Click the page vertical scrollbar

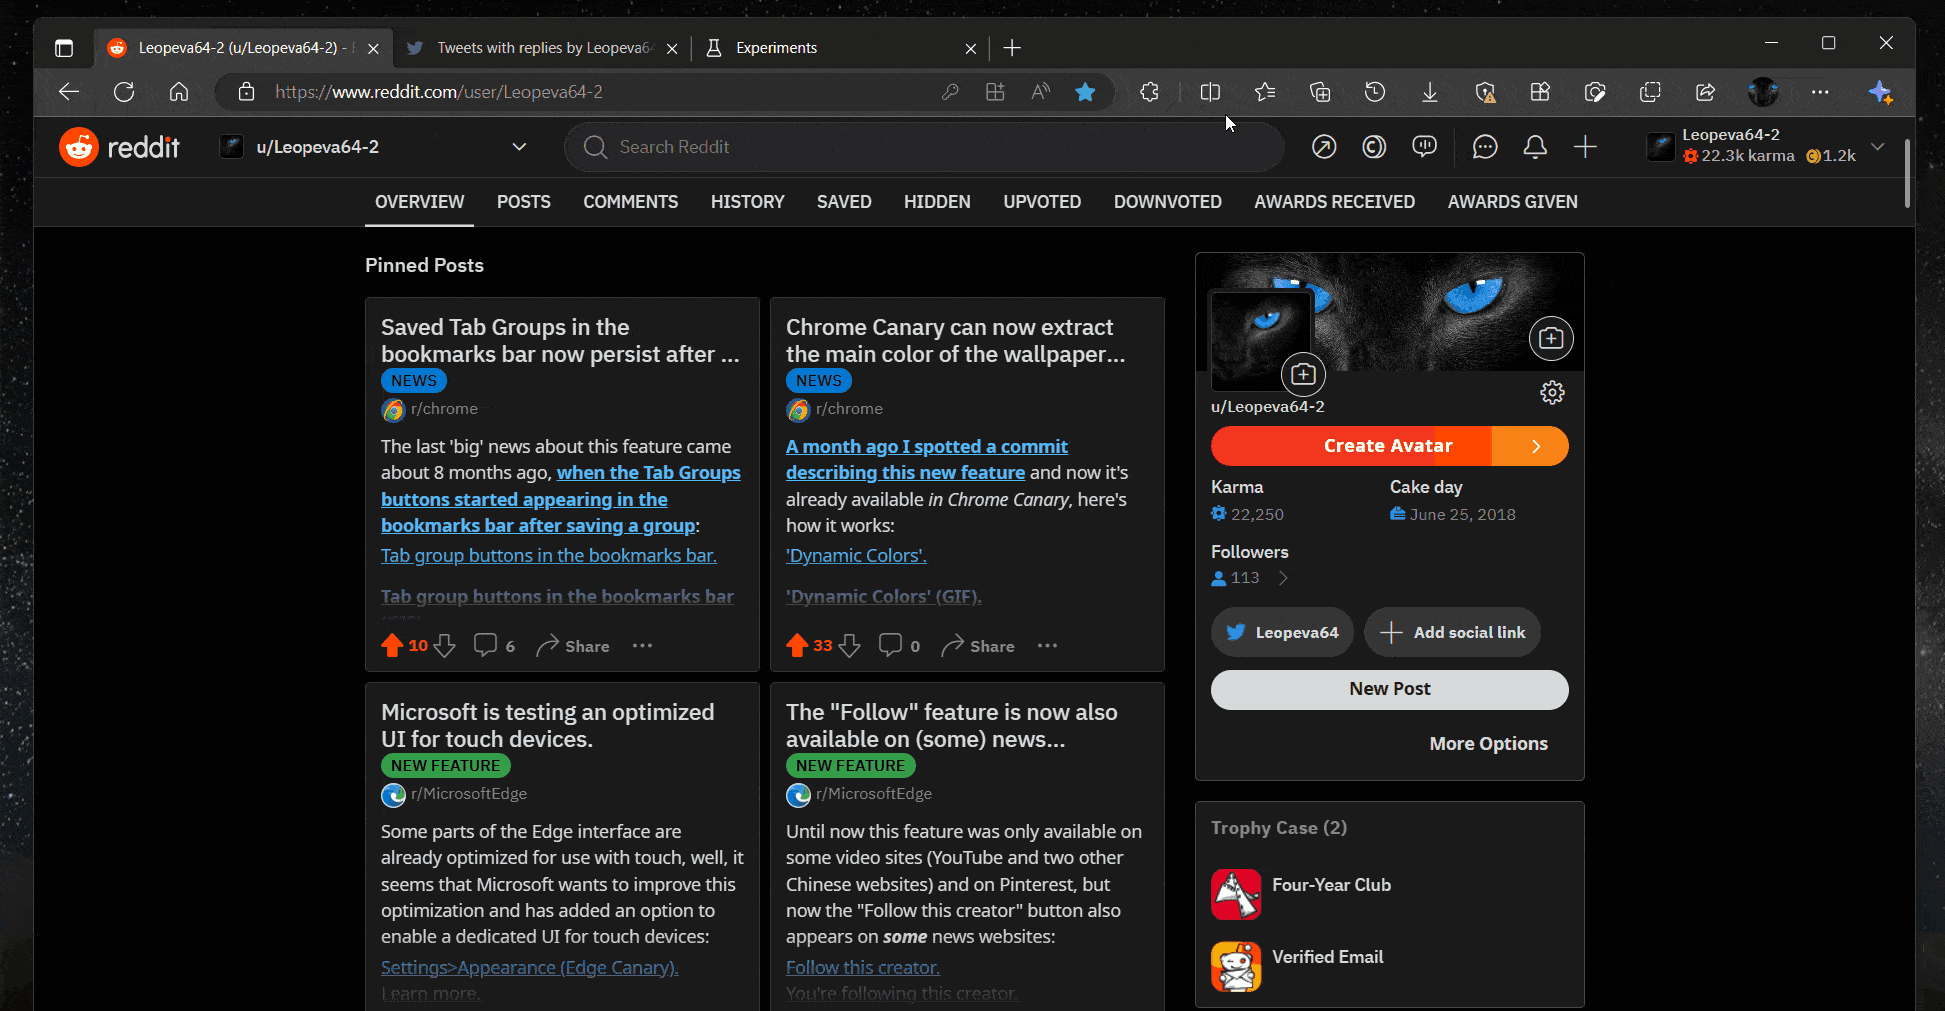[1907, 173]
